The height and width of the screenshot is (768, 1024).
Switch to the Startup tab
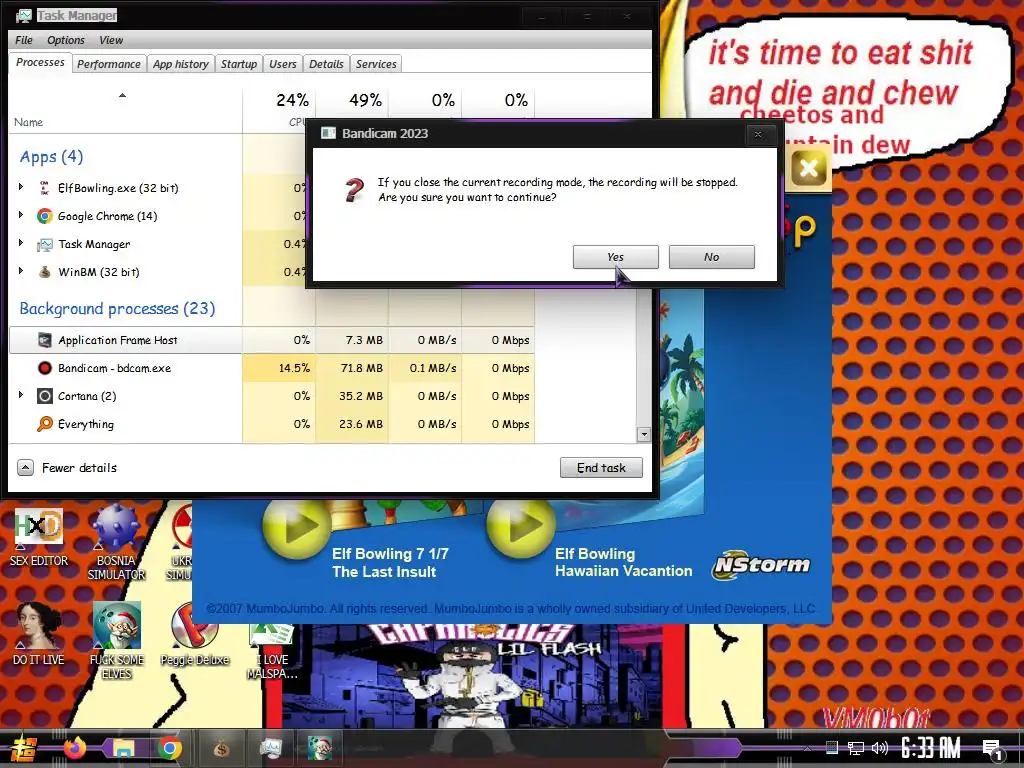click(x=238, y=64)
